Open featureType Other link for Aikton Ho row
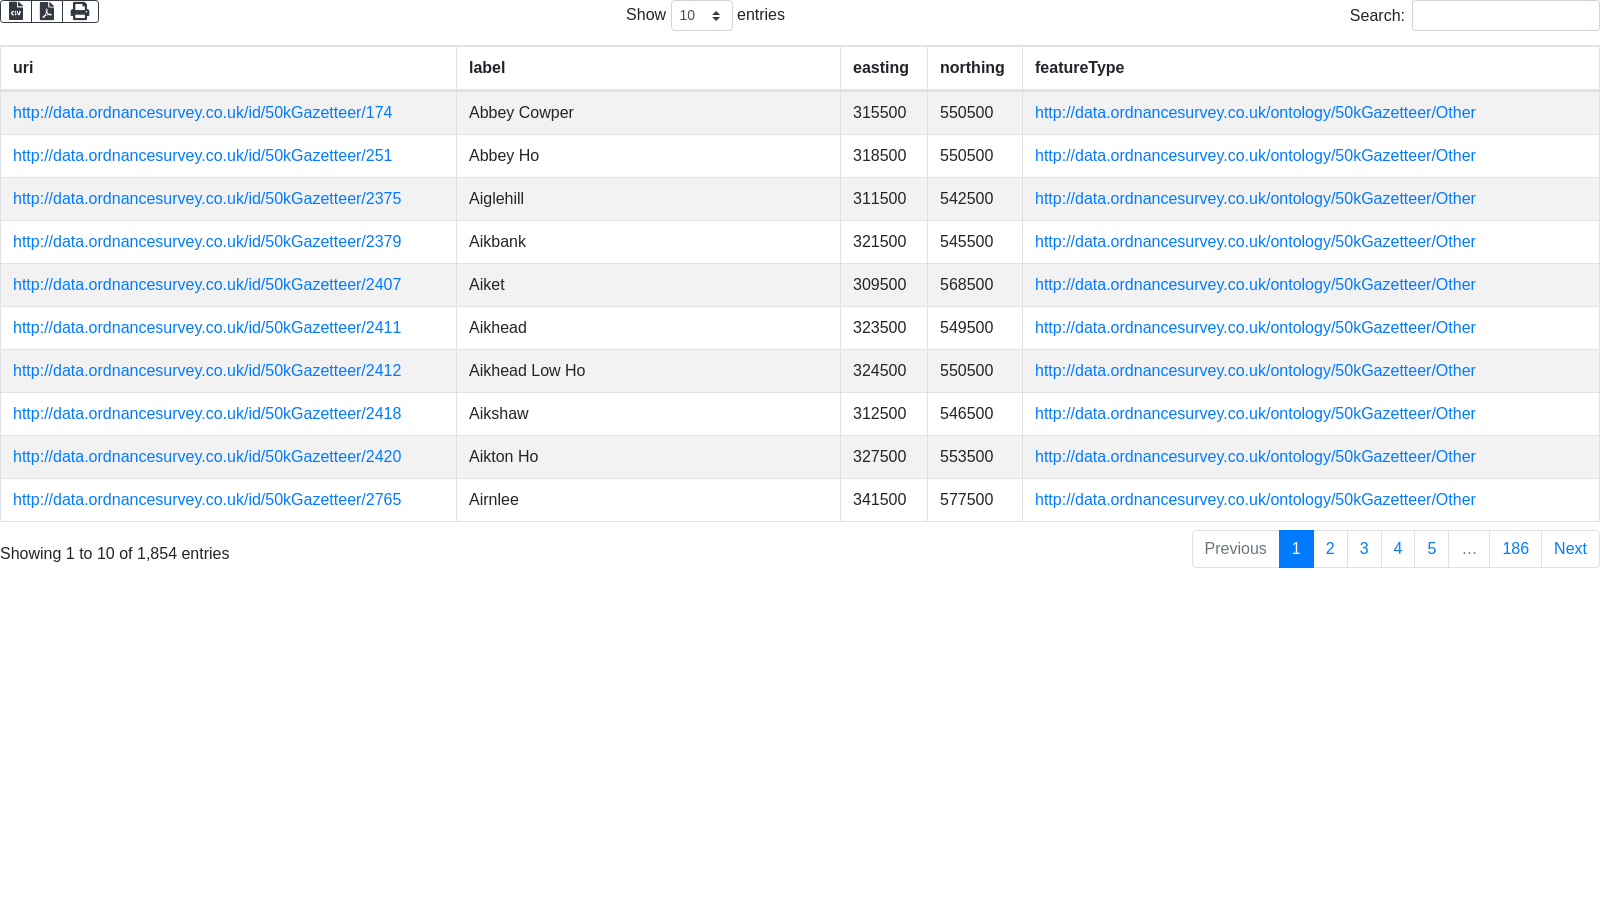This screenshot has width=1600, height=900. [1255, 457]
